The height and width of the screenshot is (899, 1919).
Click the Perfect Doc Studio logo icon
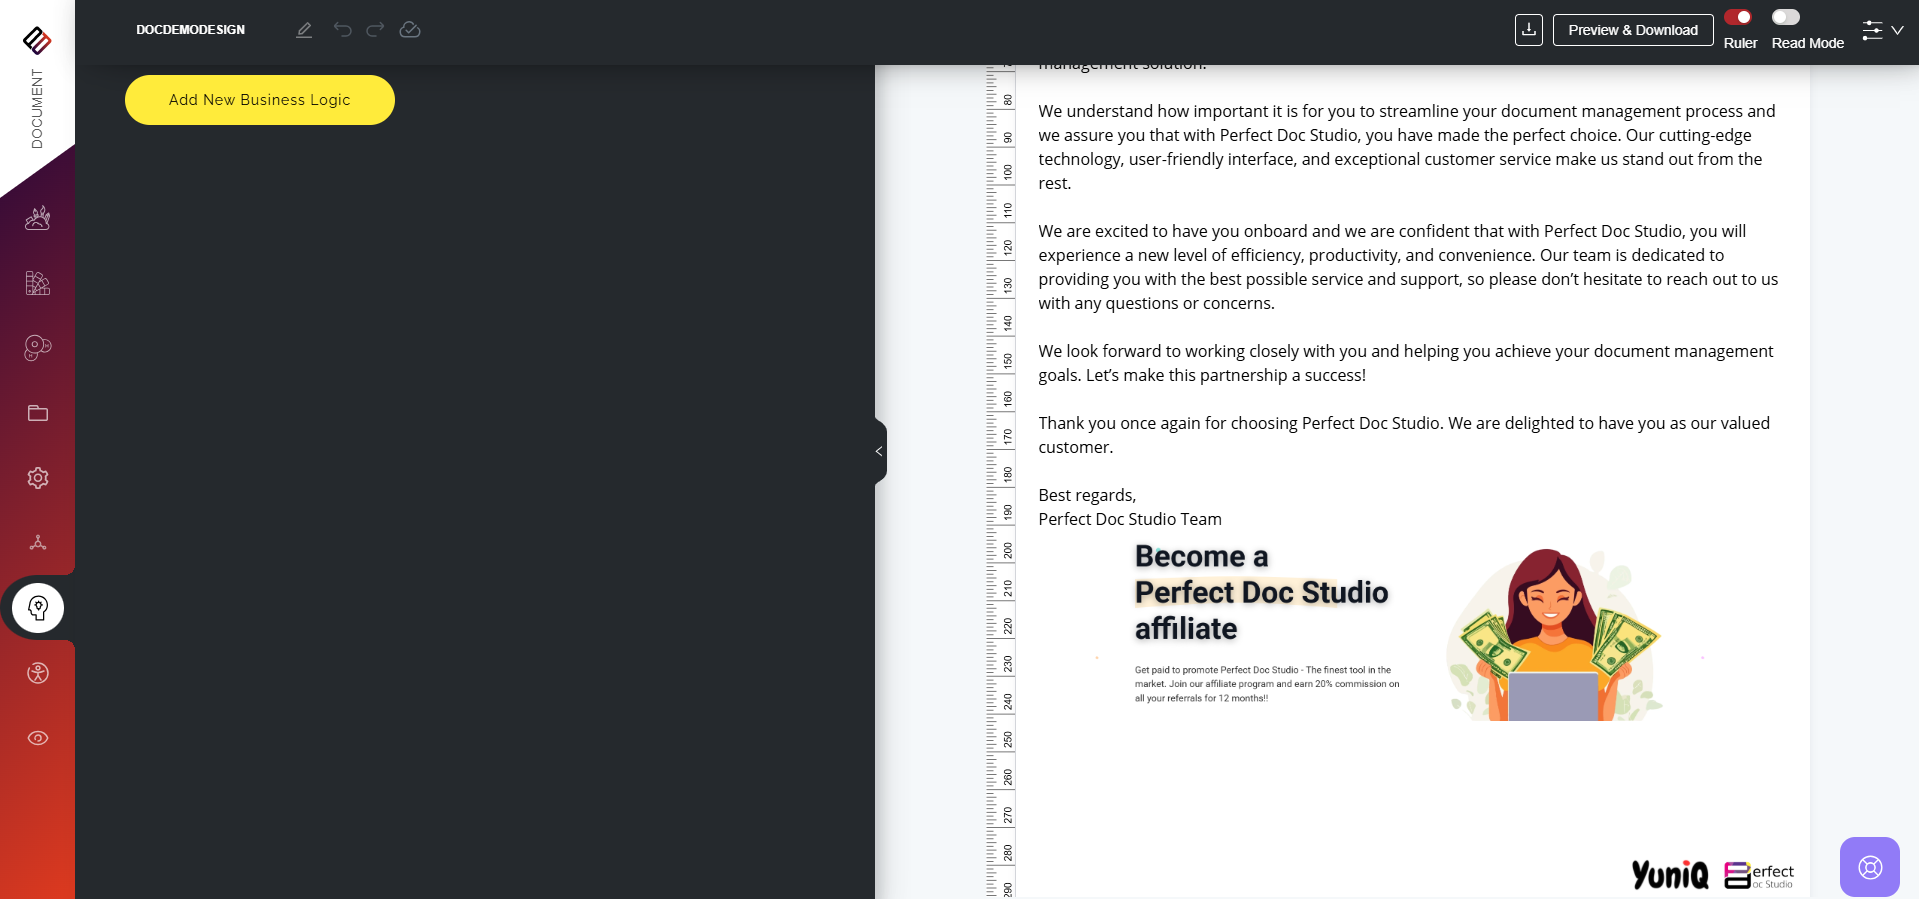coord(37,40)
